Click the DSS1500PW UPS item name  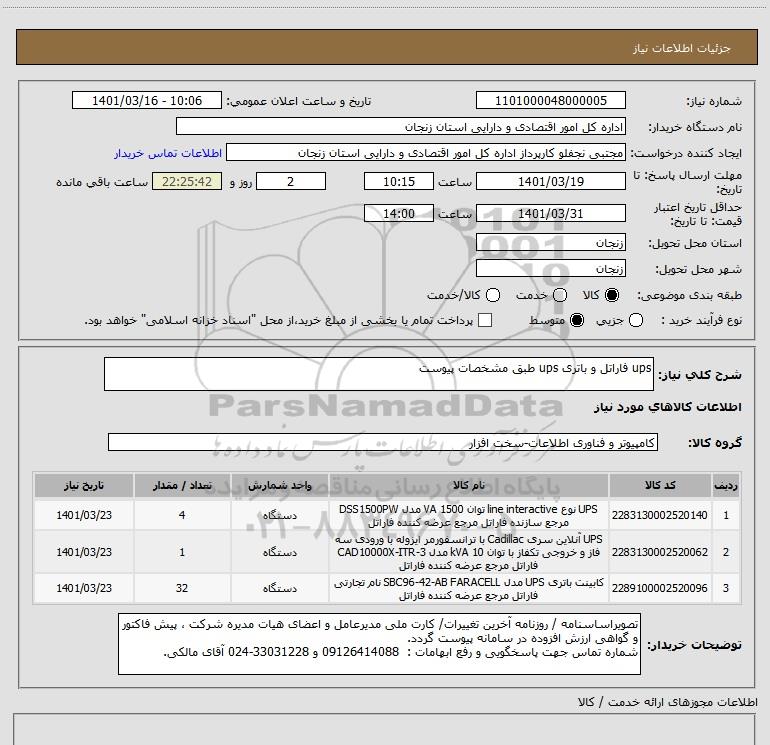point(468,516)
